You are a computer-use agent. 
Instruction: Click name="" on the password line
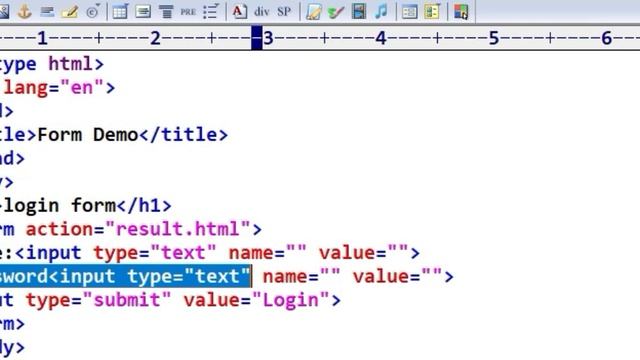point(301,276)
